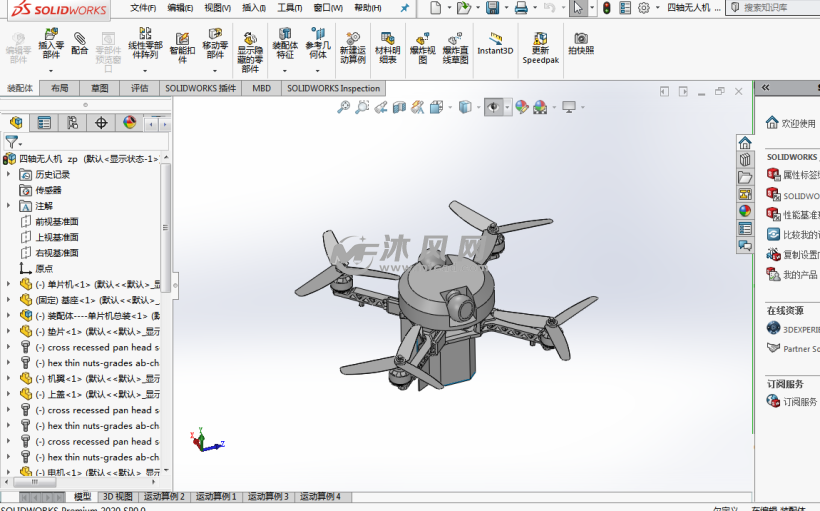
Task: Switch to the 运动算例 2 tab
Action: pos(164,496)
